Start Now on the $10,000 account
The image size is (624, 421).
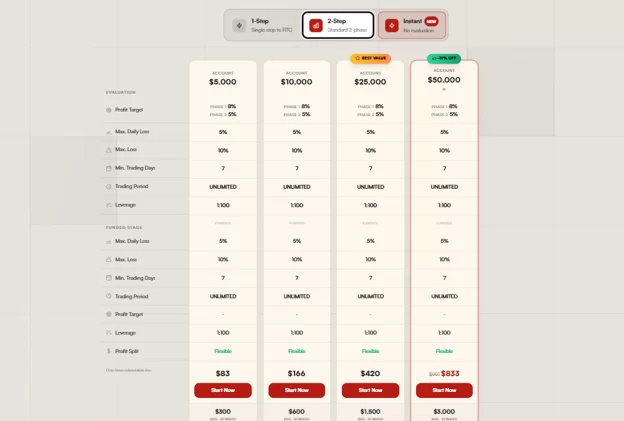coord(296,390)
